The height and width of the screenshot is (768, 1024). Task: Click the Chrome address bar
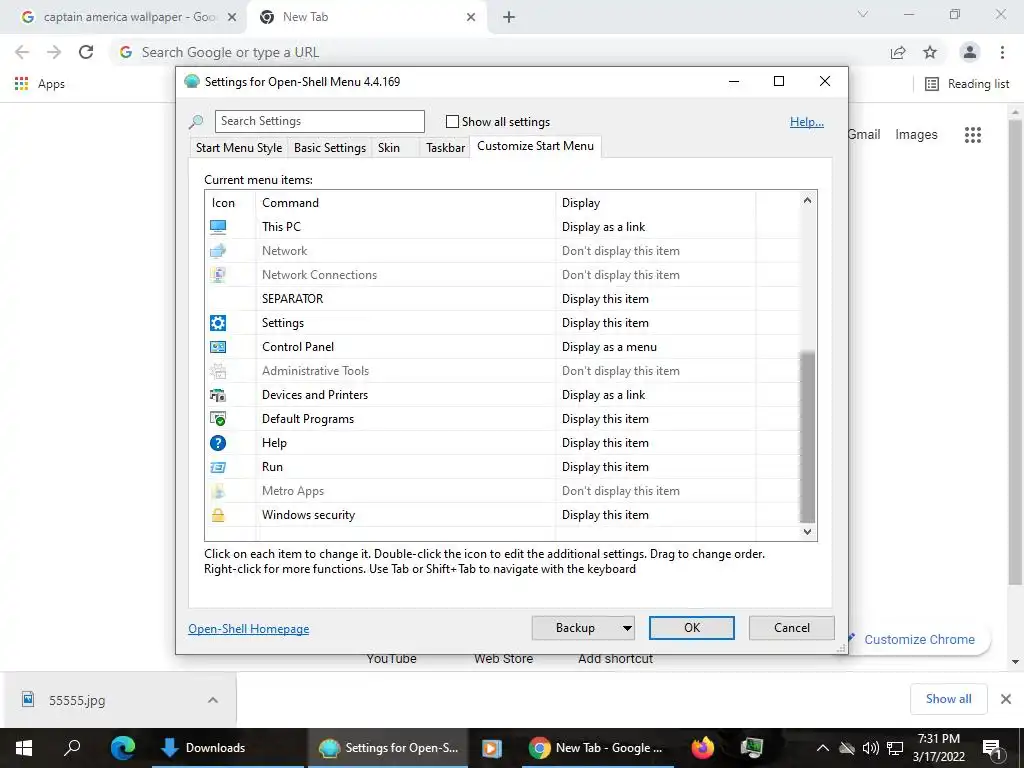(496, 52)
